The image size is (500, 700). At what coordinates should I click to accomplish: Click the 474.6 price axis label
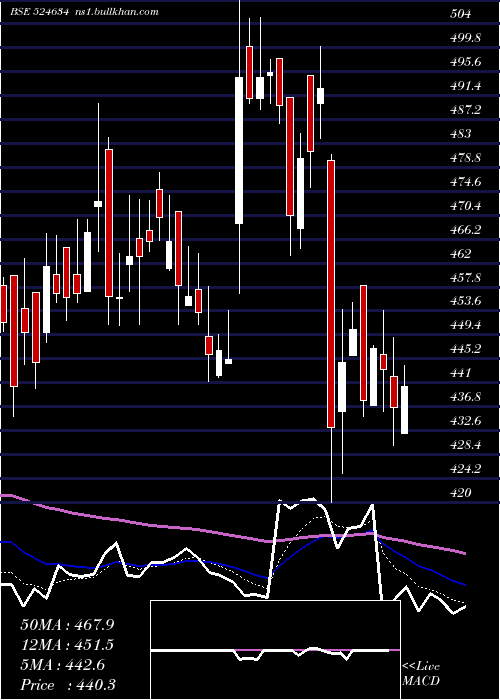point(466,182)
